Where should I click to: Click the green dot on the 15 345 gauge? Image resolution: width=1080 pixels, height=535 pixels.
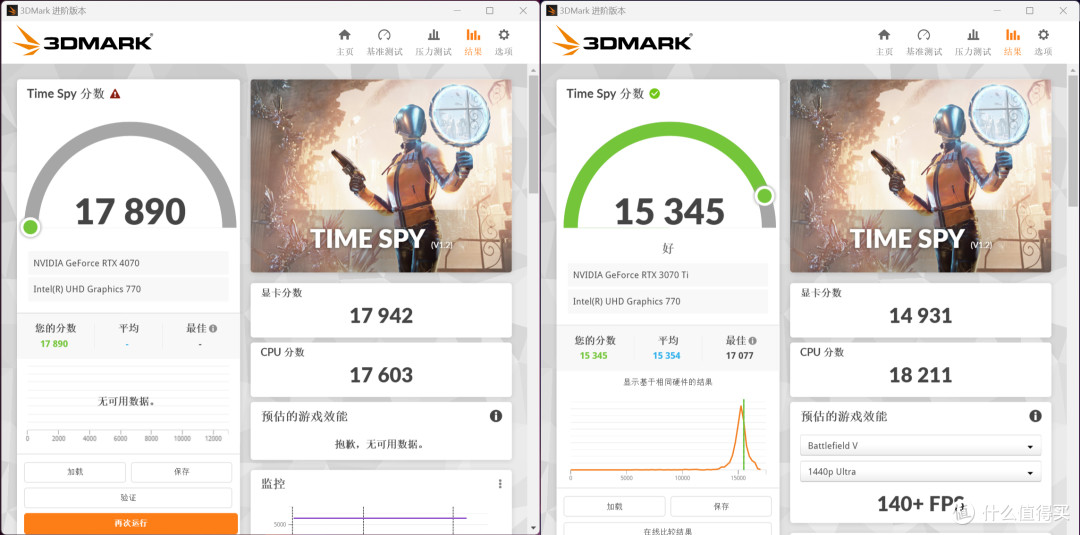[765, 196]
